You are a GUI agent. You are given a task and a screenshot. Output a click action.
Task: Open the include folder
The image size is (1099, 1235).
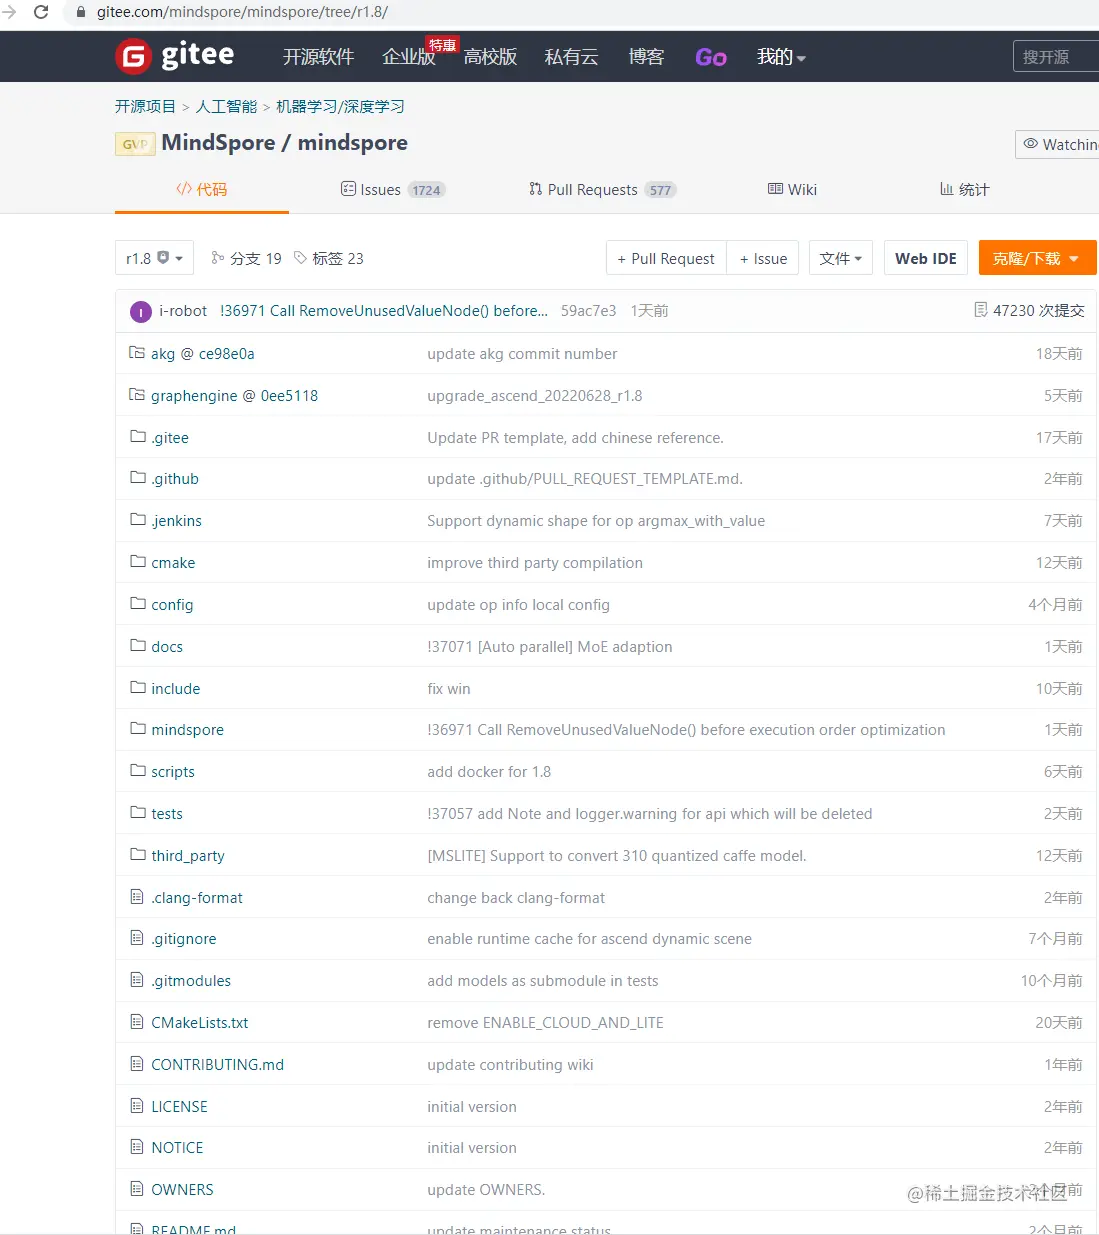tap(176, 689)
